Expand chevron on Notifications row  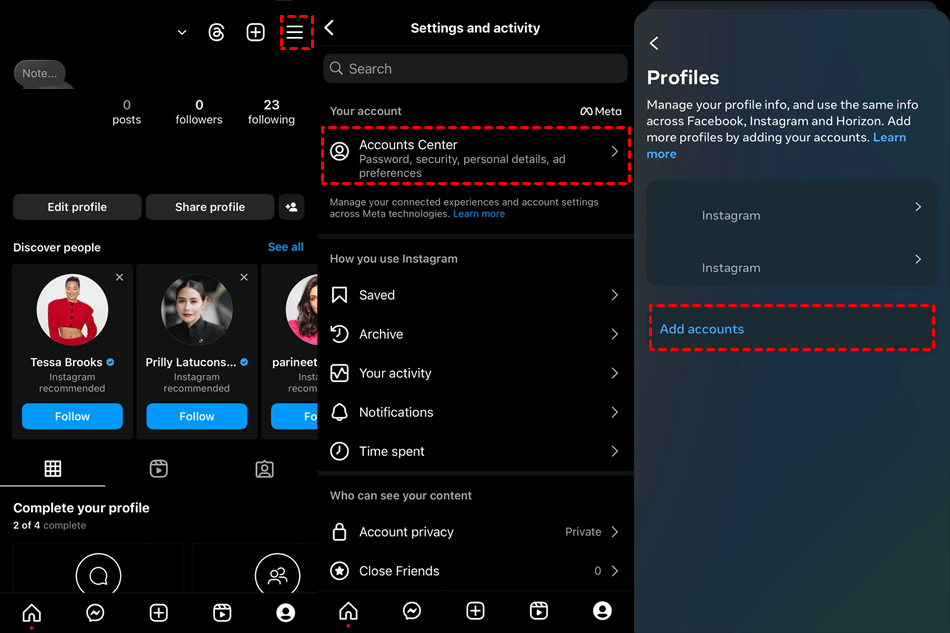coord(614,412)
